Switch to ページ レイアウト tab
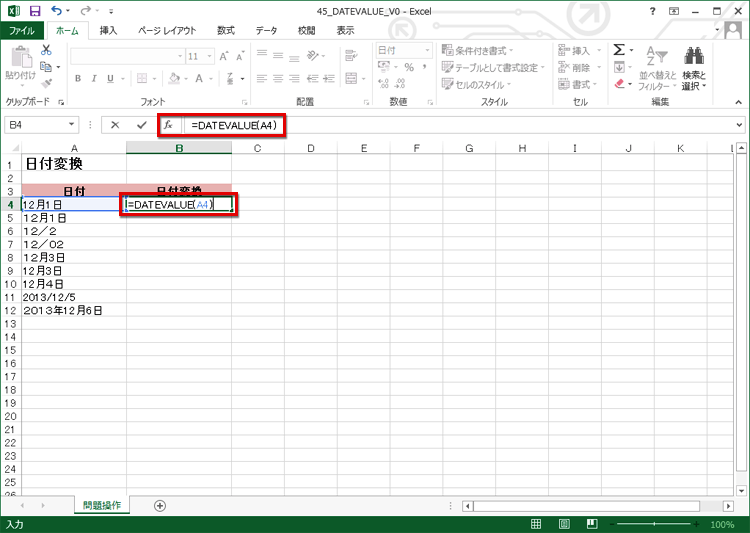 point(167,31)
